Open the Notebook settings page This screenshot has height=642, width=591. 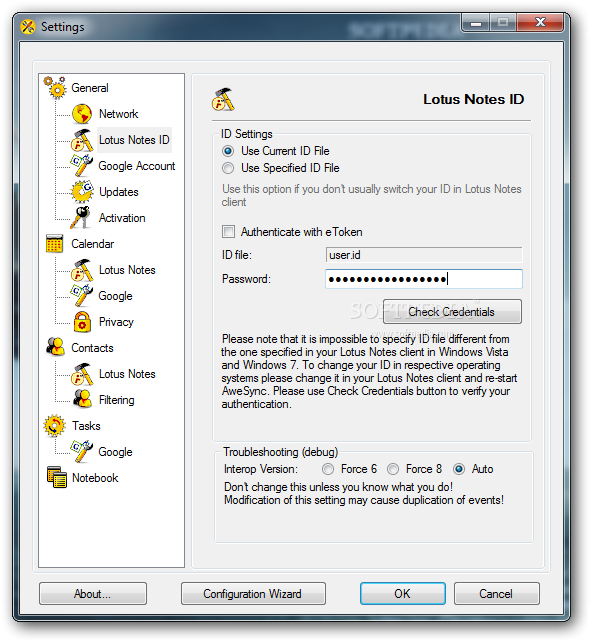pos(95,478)
